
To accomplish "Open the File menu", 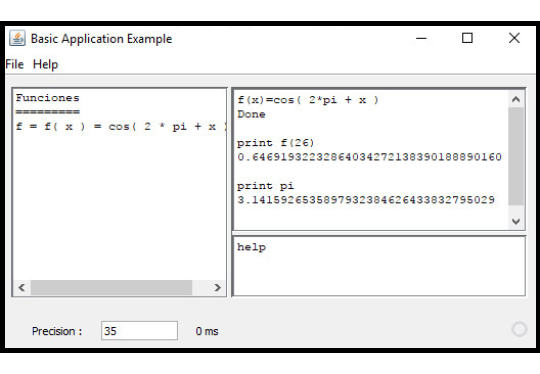I will tap(14, 64).
